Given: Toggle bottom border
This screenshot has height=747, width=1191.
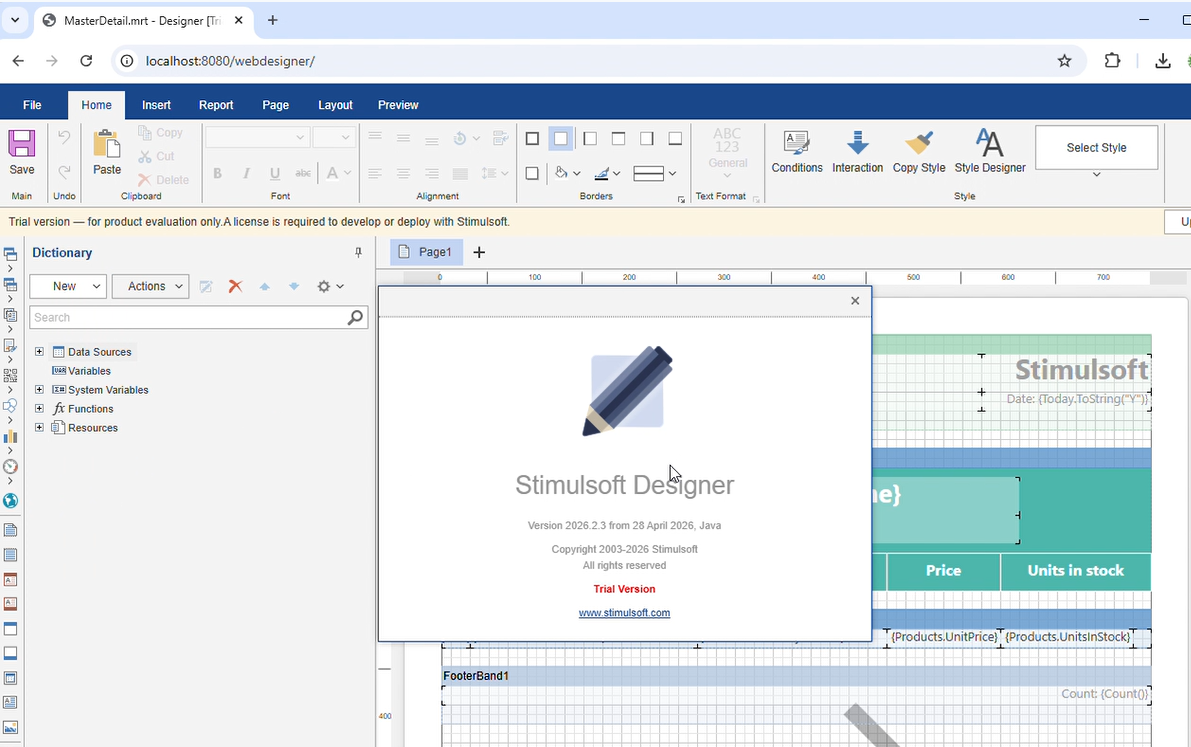Looking at the screenshot, I should click(x=675, y=138).
